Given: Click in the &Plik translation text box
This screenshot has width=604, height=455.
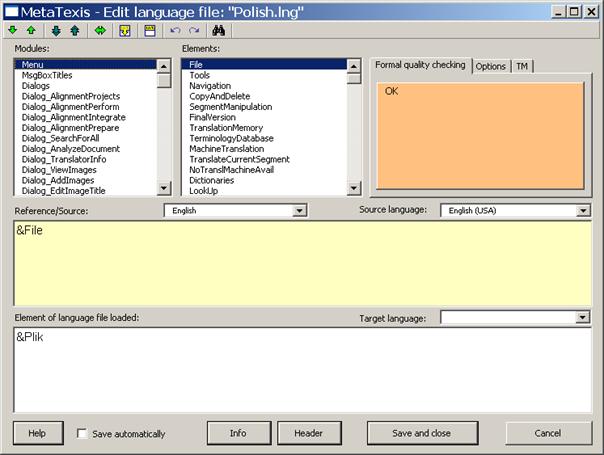Looking at the screenshot, I should click(302, 370).
